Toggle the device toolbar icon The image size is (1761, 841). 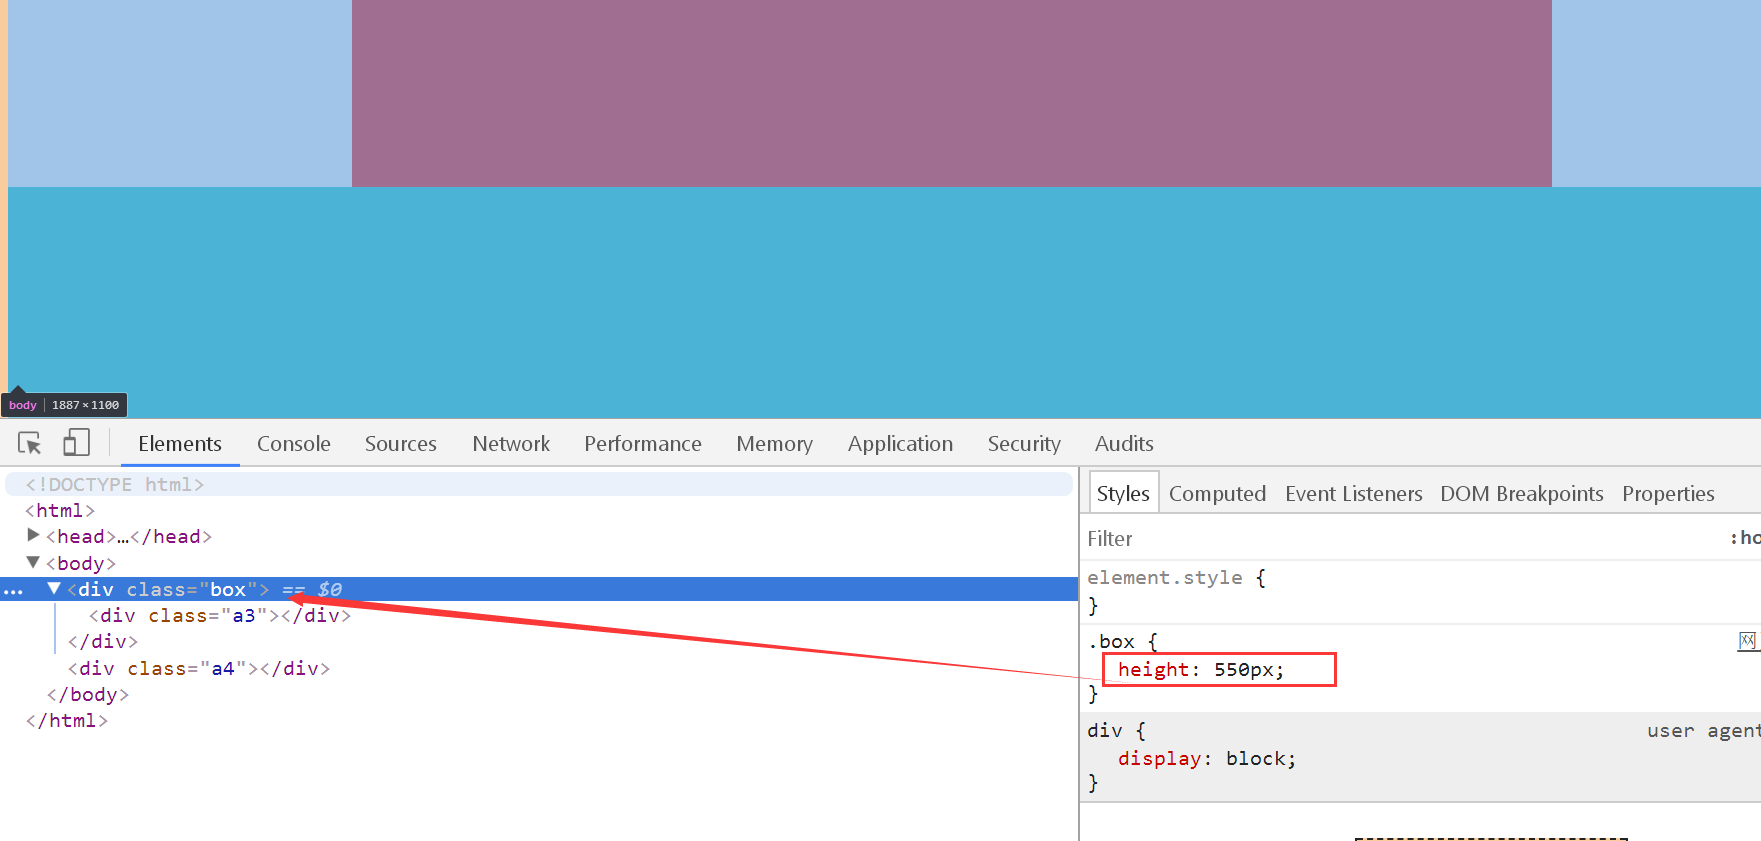(76, 443)
